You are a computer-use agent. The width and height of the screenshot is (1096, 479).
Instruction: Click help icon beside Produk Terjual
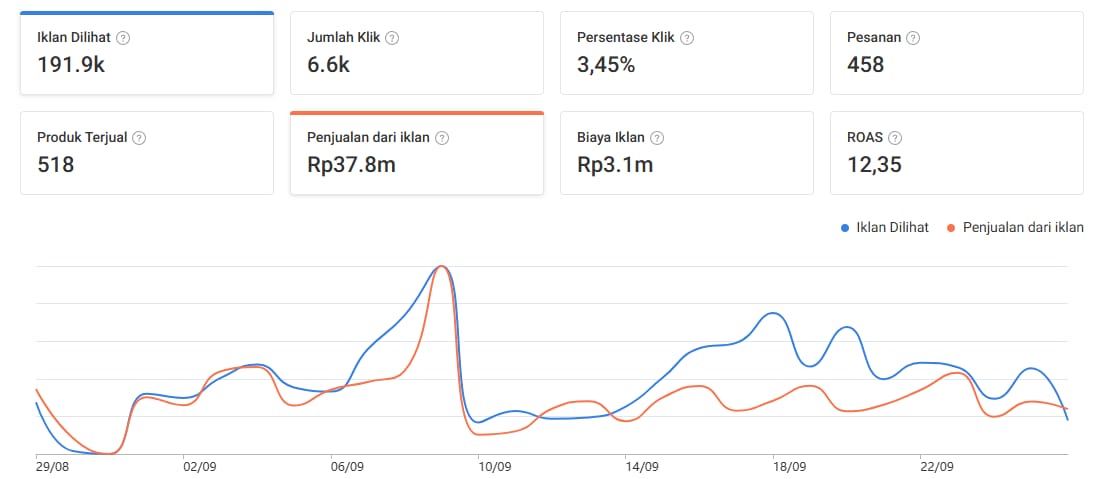pos(139,138)
